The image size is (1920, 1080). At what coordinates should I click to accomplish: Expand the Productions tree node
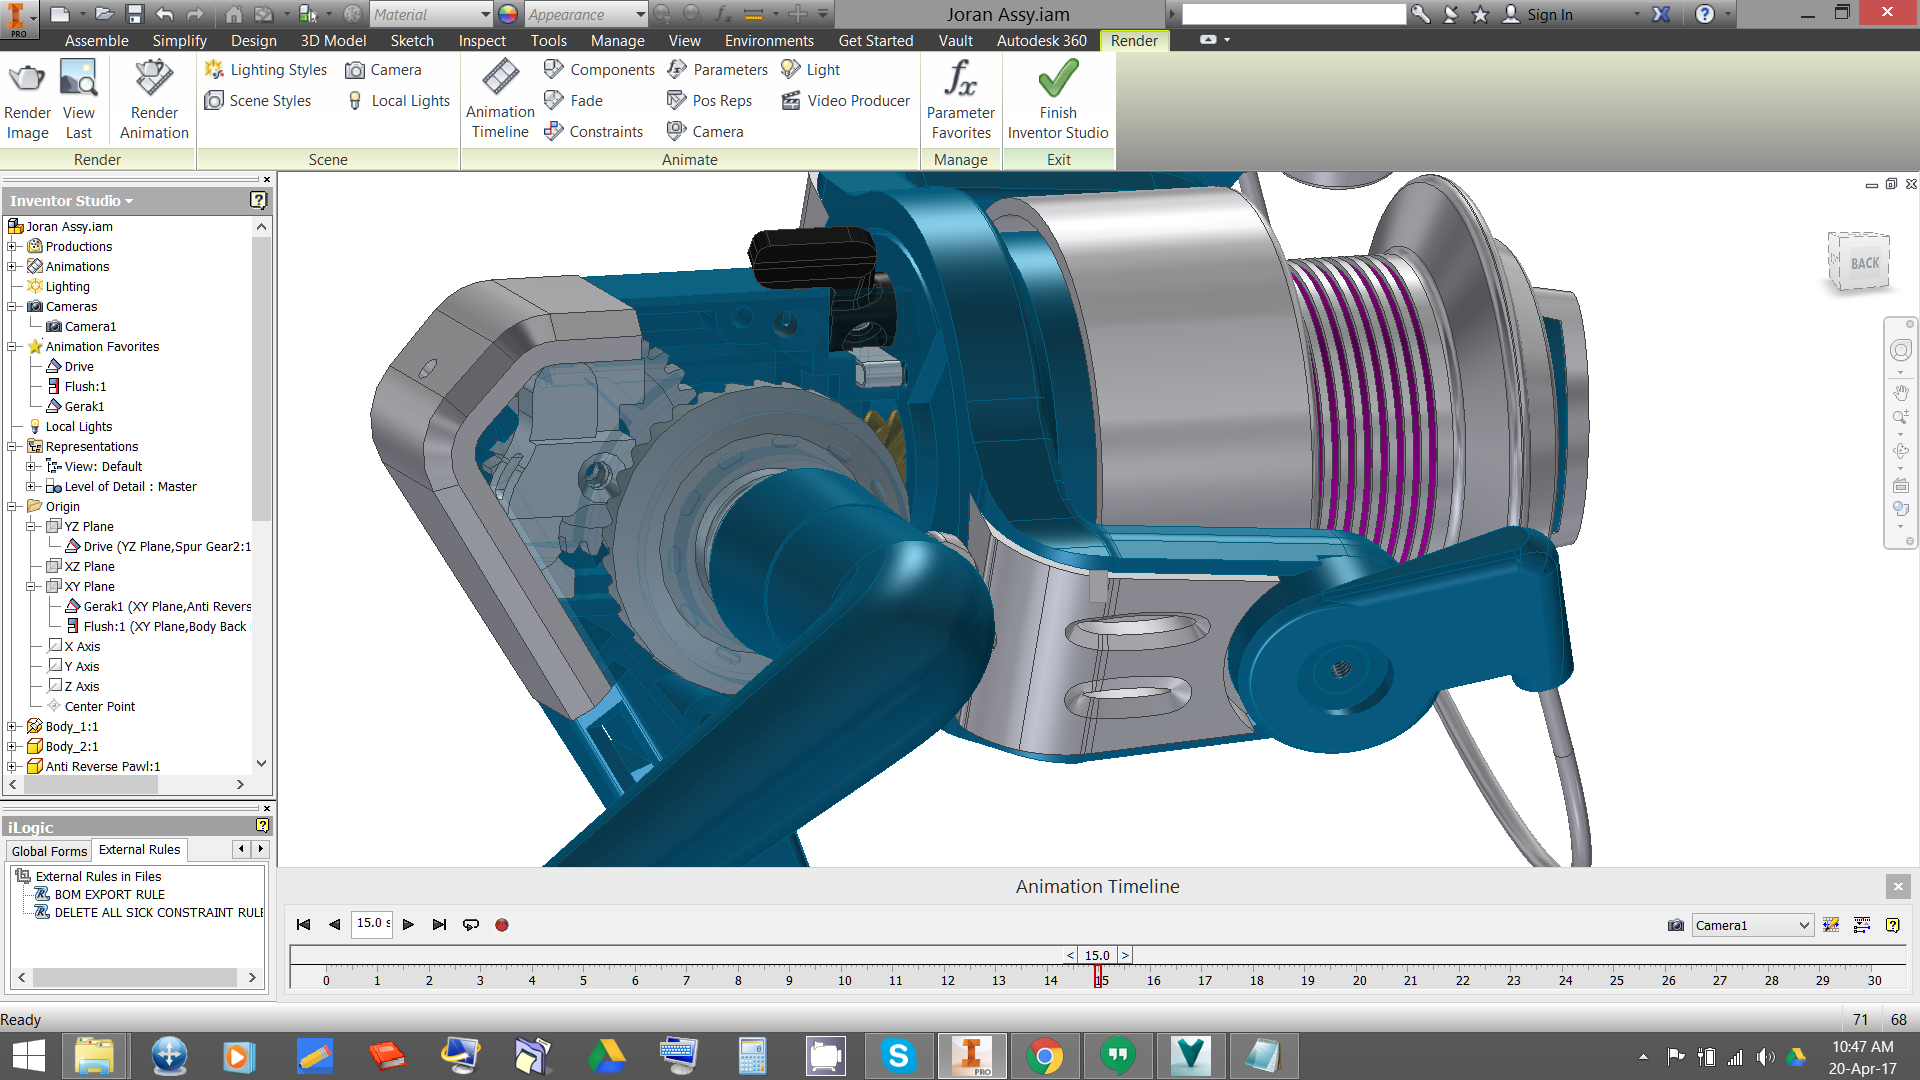pyautogui.click(x=12, y=247)
